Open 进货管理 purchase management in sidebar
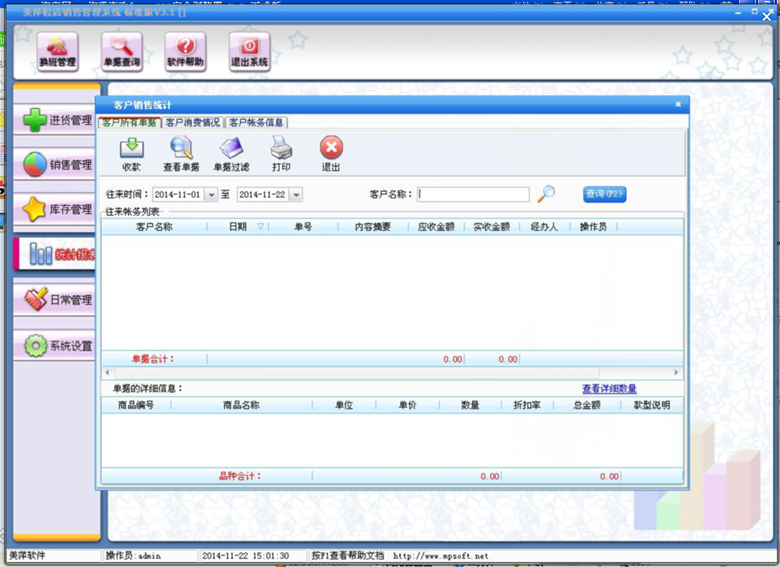The image size is (780, 567). 56,119
